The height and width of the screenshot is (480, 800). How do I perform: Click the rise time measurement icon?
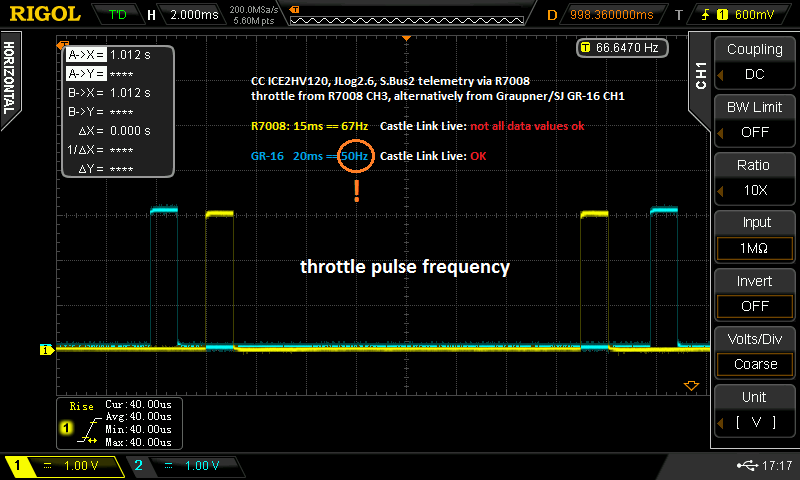[80, 428]
